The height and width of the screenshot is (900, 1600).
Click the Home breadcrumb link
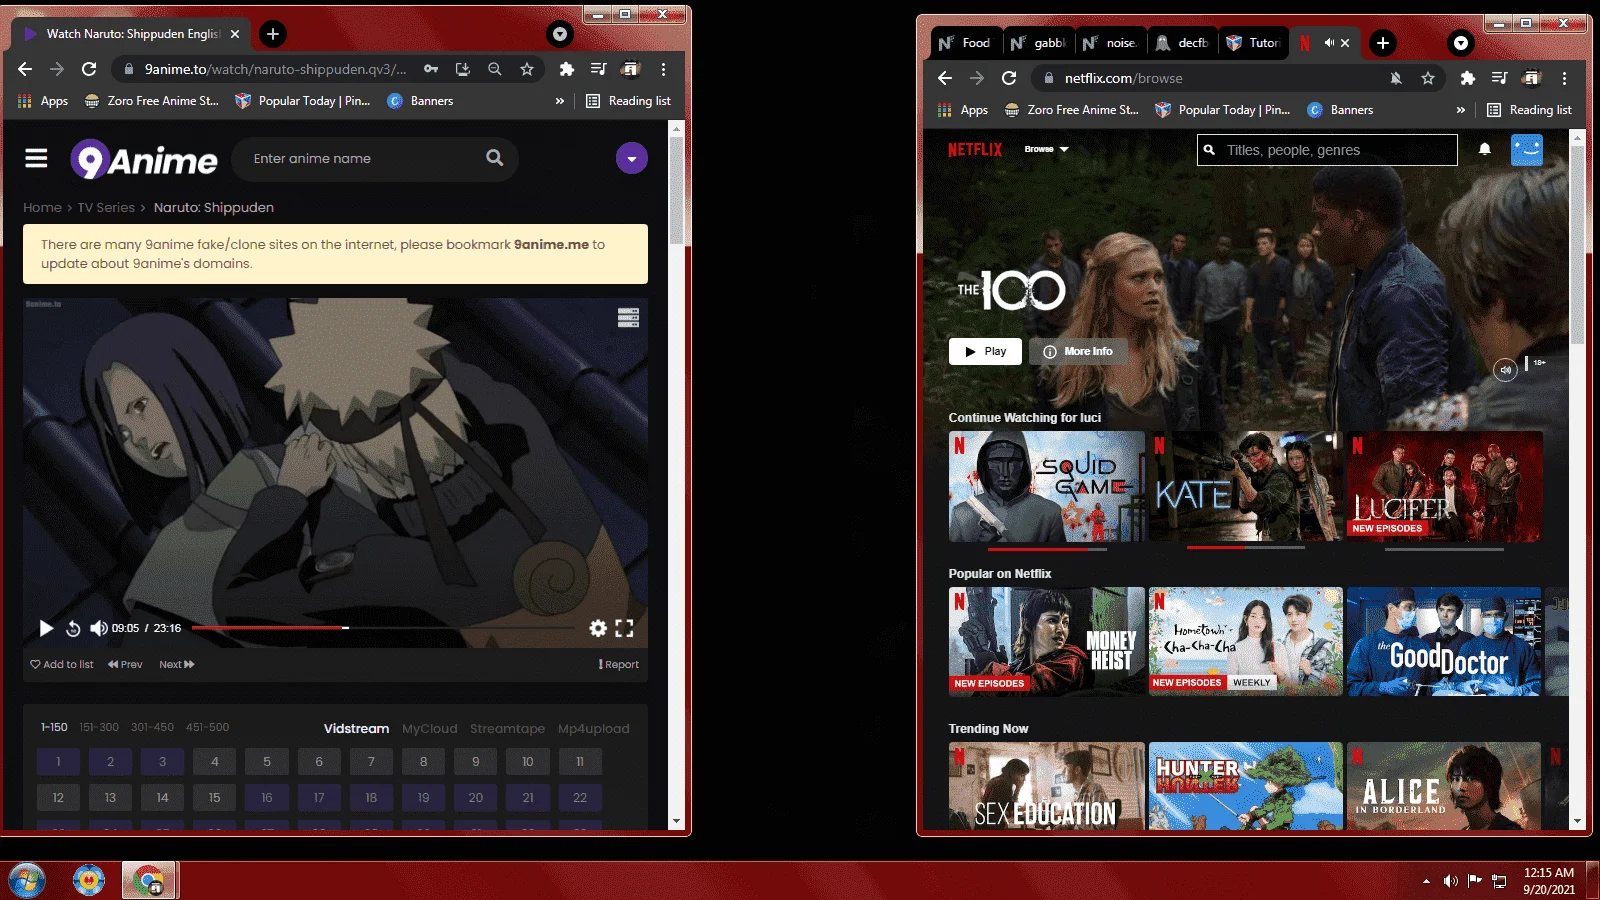click(42, 207)
